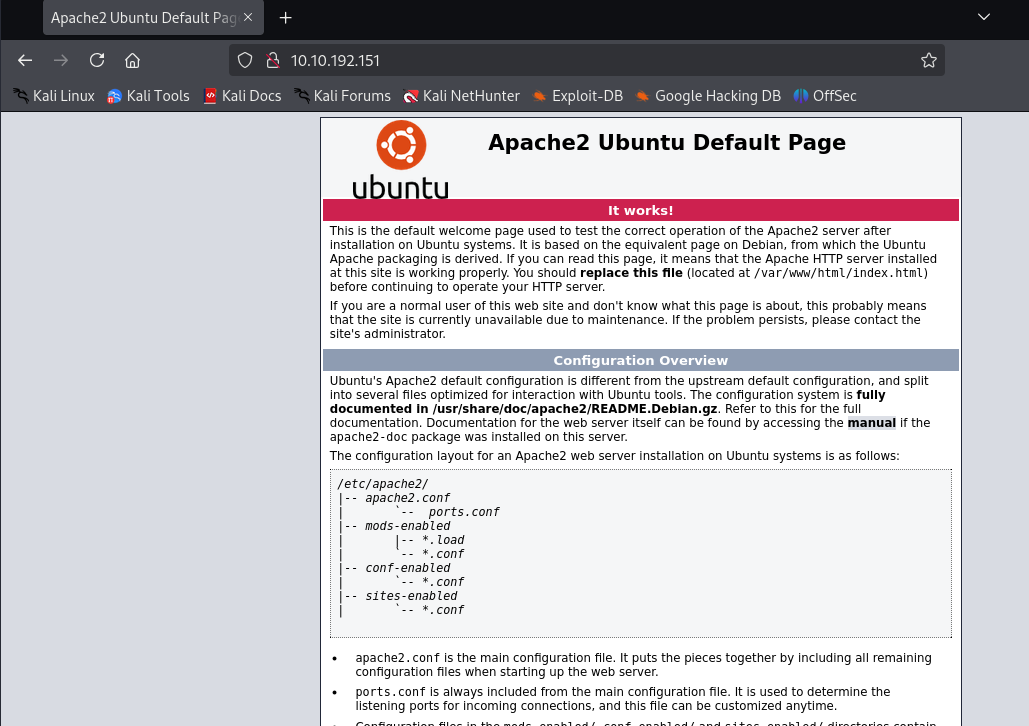Click the It works! red banner

(x=640, y=210)
